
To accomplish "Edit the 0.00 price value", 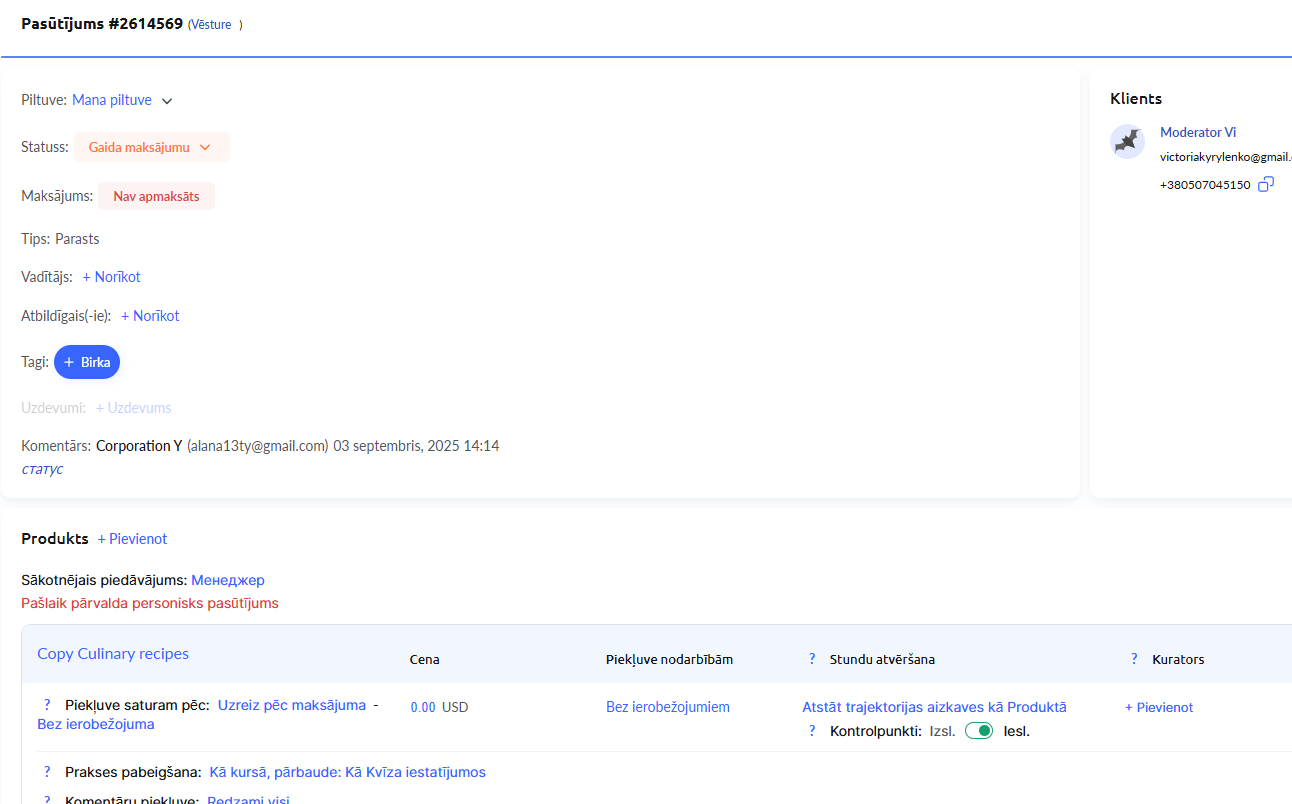I will coord(423,707).
